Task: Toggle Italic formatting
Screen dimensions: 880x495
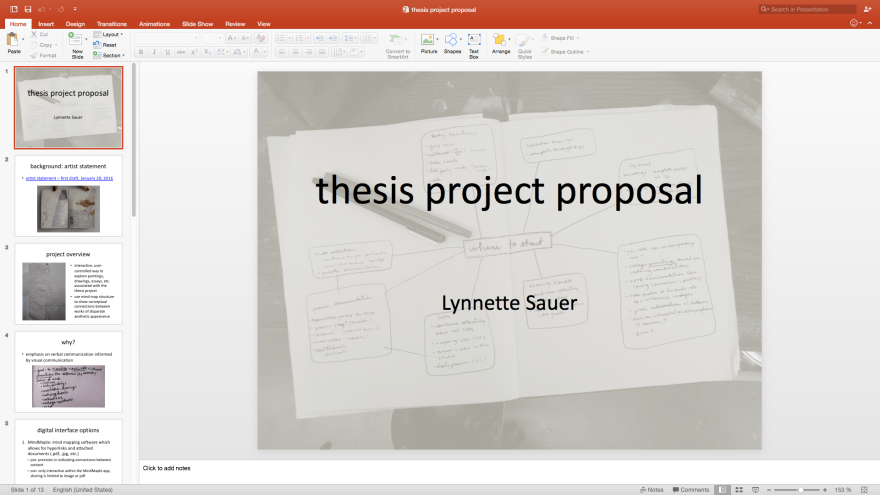Action: coord(154,52)
